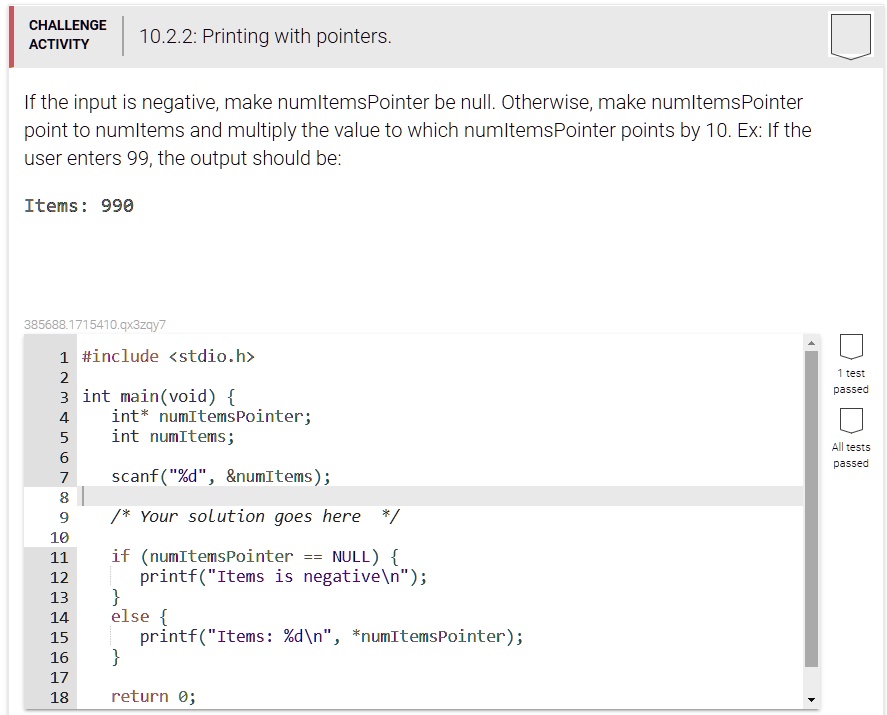Click the CHALLENGE ACTIVITY badge
Screen dimensions: 887x715
pos(67,33)
